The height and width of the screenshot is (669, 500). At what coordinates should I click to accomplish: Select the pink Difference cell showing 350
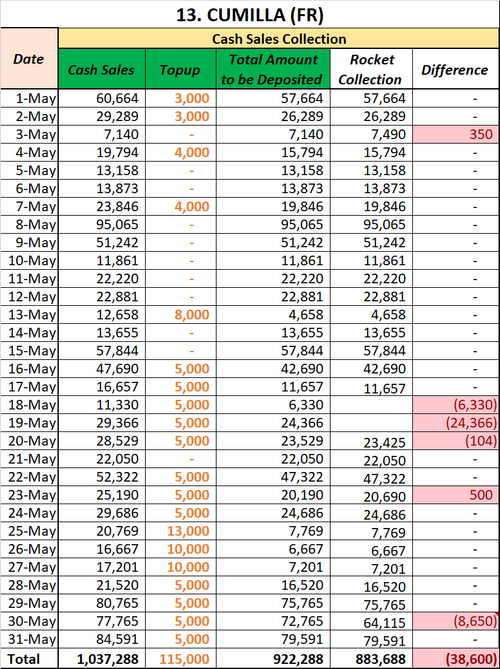[456, 134]
